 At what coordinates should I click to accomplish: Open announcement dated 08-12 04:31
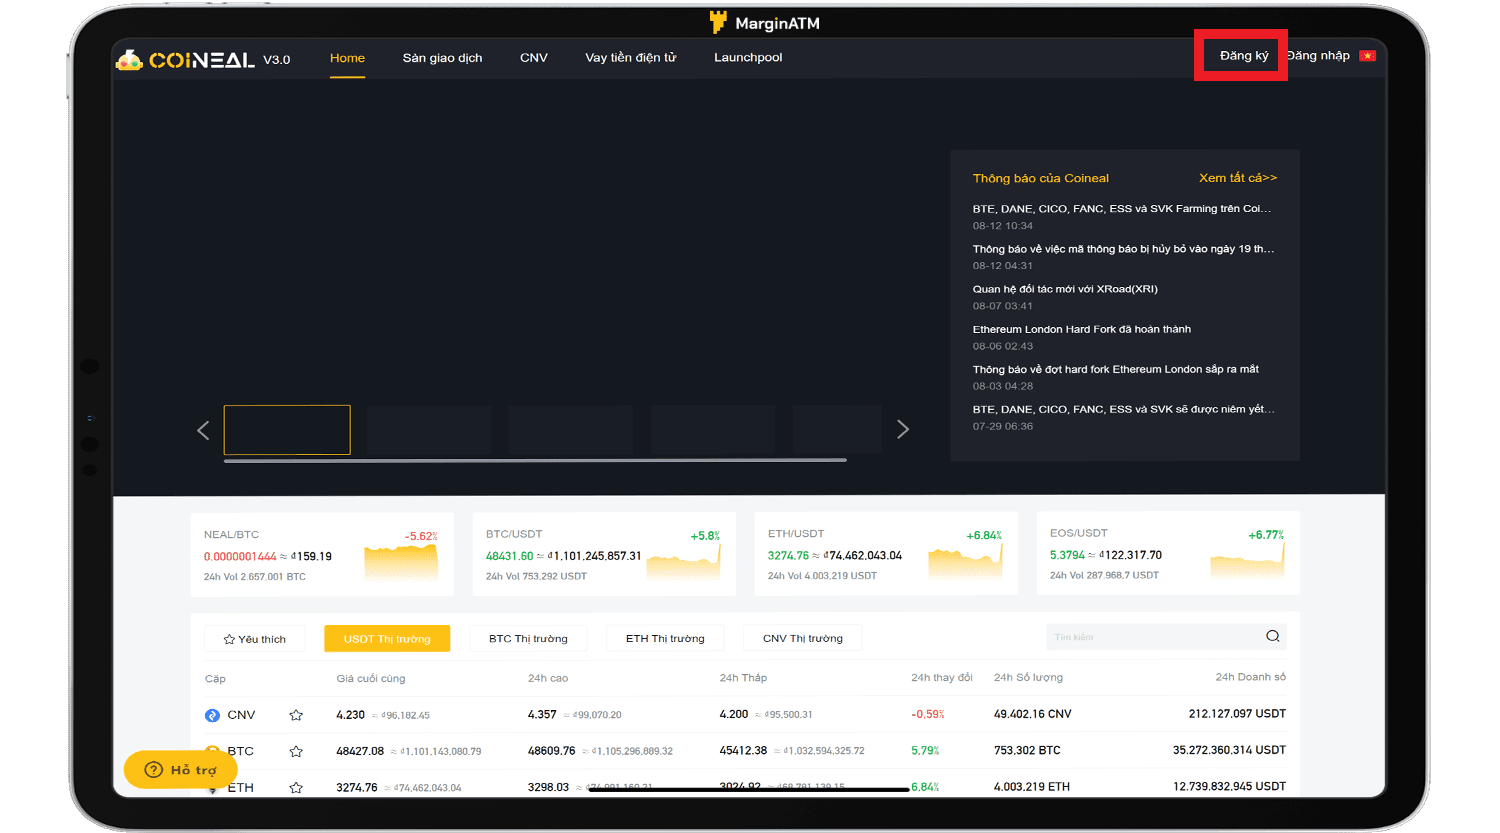tap(1123, 249)
